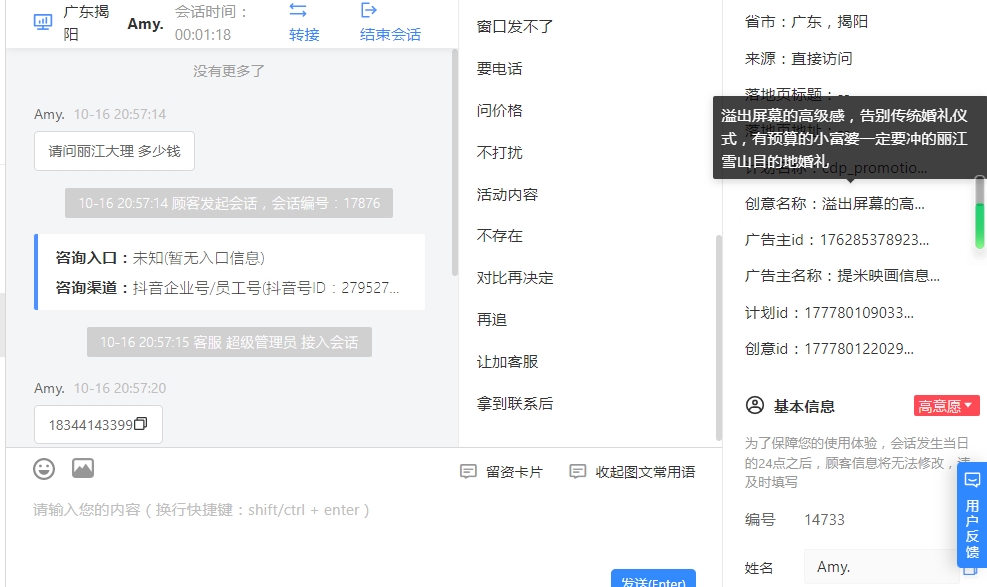Select quick phrase 窗口发不了
Screen dimensions: 987x587
(515, 26)
